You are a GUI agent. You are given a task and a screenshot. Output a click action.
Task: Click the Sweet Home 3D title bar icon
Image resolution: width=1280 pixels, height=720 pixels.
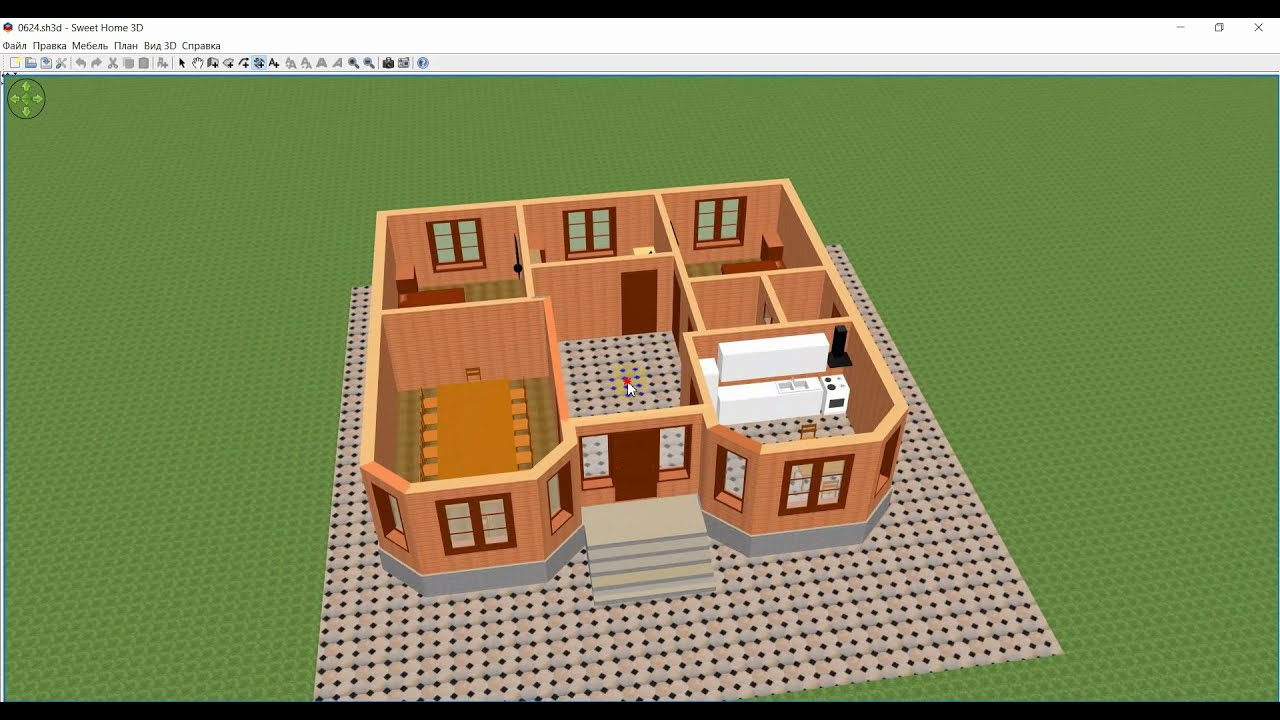point(8,28)
